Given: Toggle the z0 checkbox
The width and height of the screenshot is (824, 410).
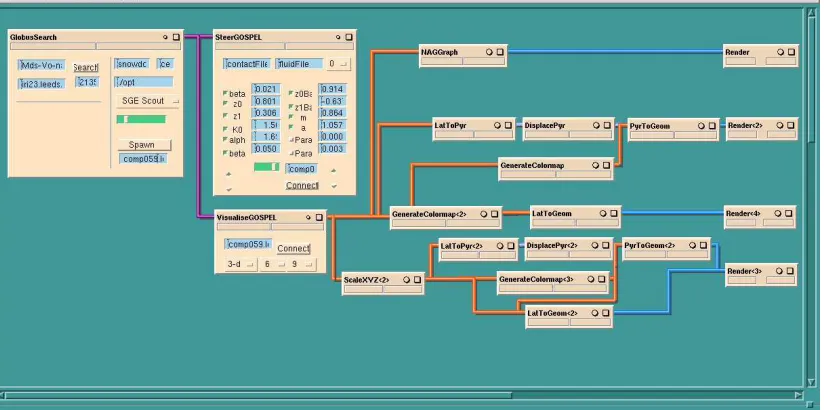Looking at the screenshot, I should (x=225, y=104).
